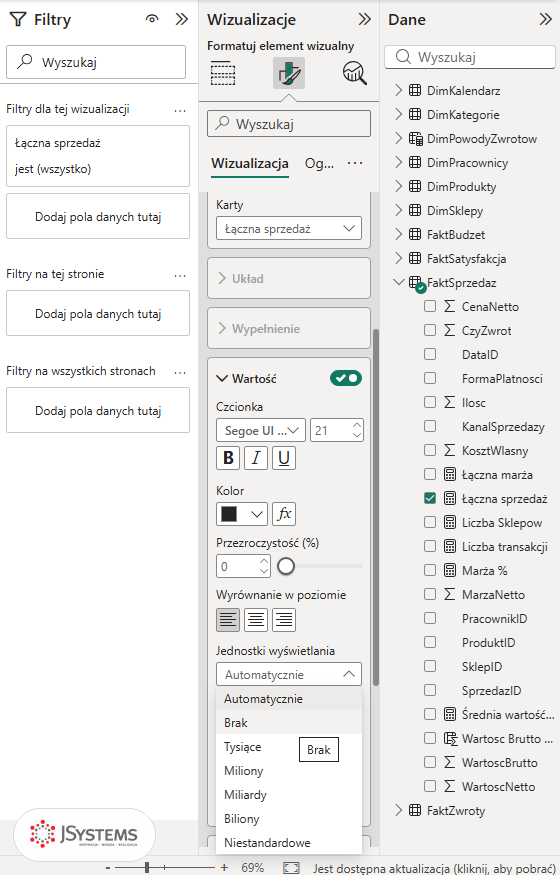Collapse the Wizualizacje pane with double arrows

364,20
